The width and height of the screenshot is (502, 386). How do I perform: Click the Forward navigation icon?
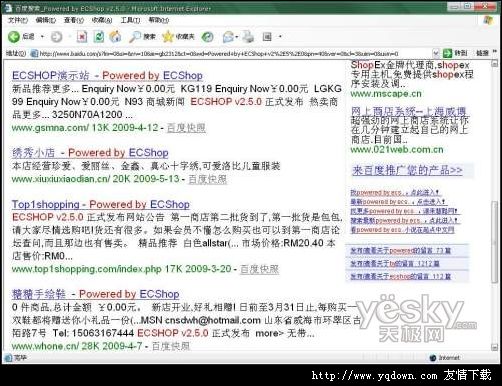(56, 37)
